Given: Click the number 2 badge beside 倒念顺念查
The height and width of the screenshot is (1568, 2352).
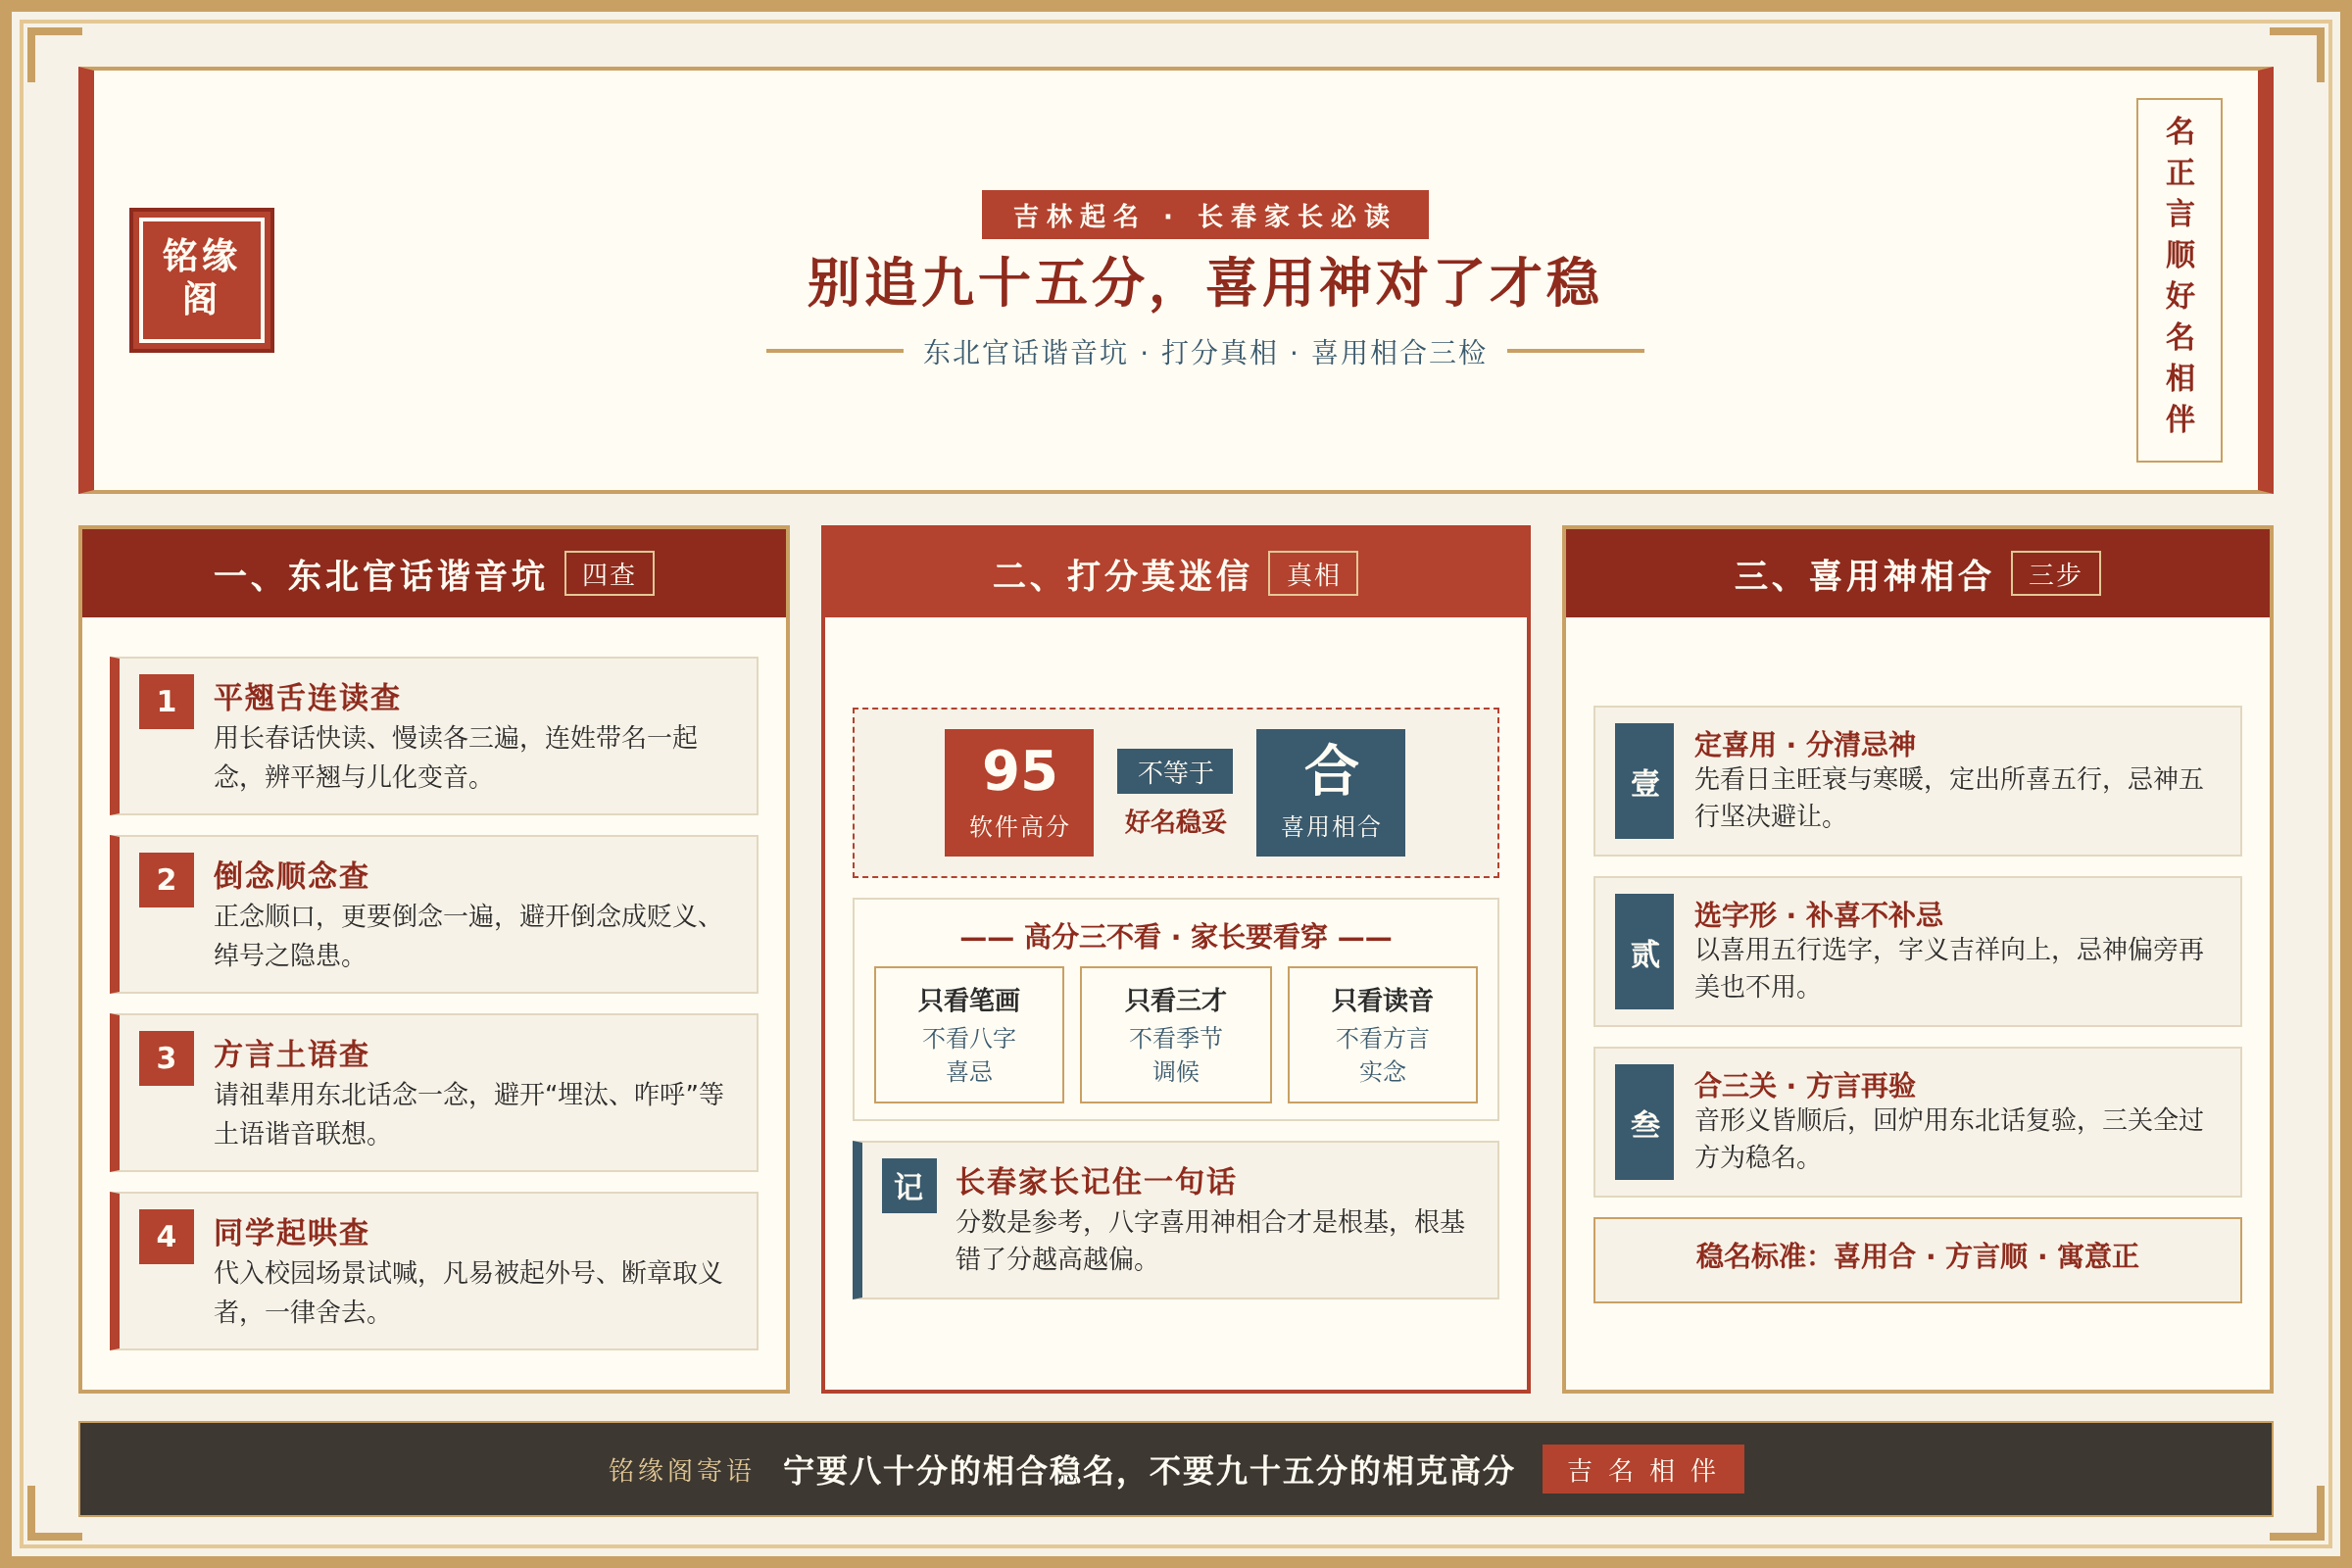Looking at the screenshot, I should pyautogui.click(x=166, y=879).
